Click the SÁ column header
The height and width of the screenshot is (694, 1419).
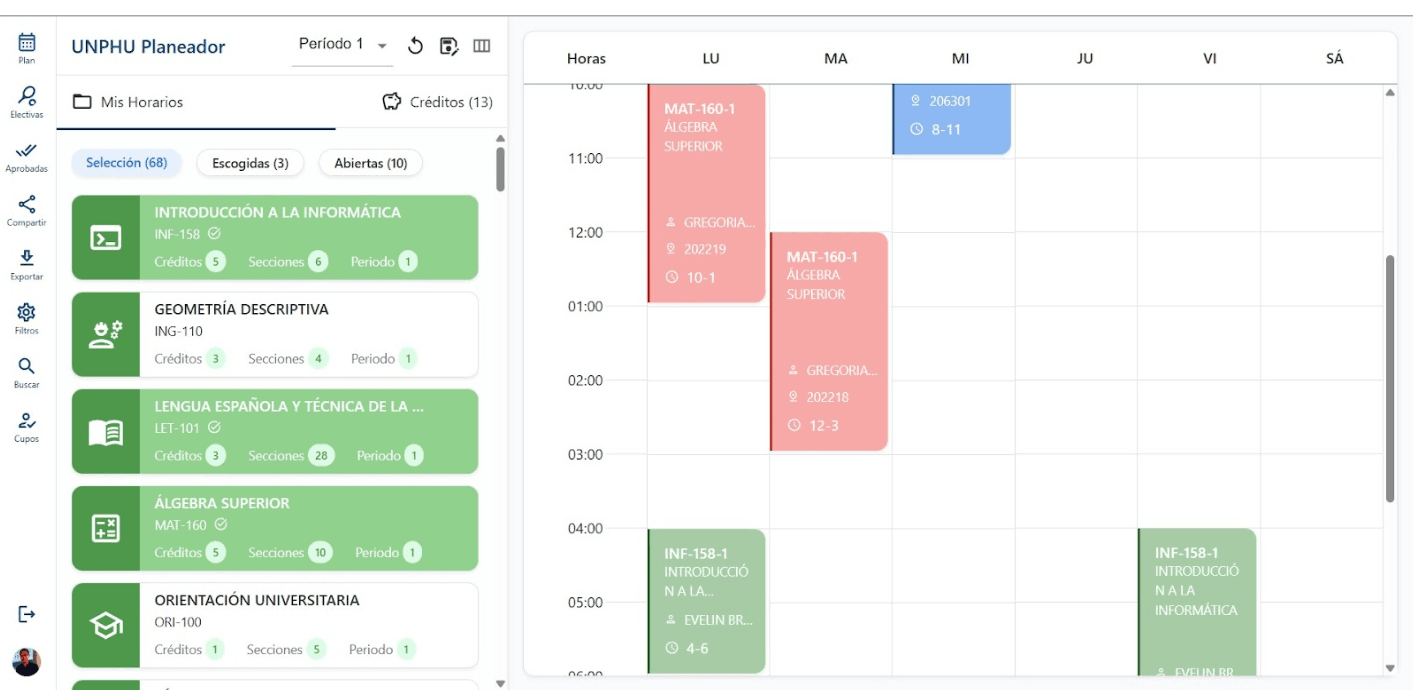coord(1335,59)
